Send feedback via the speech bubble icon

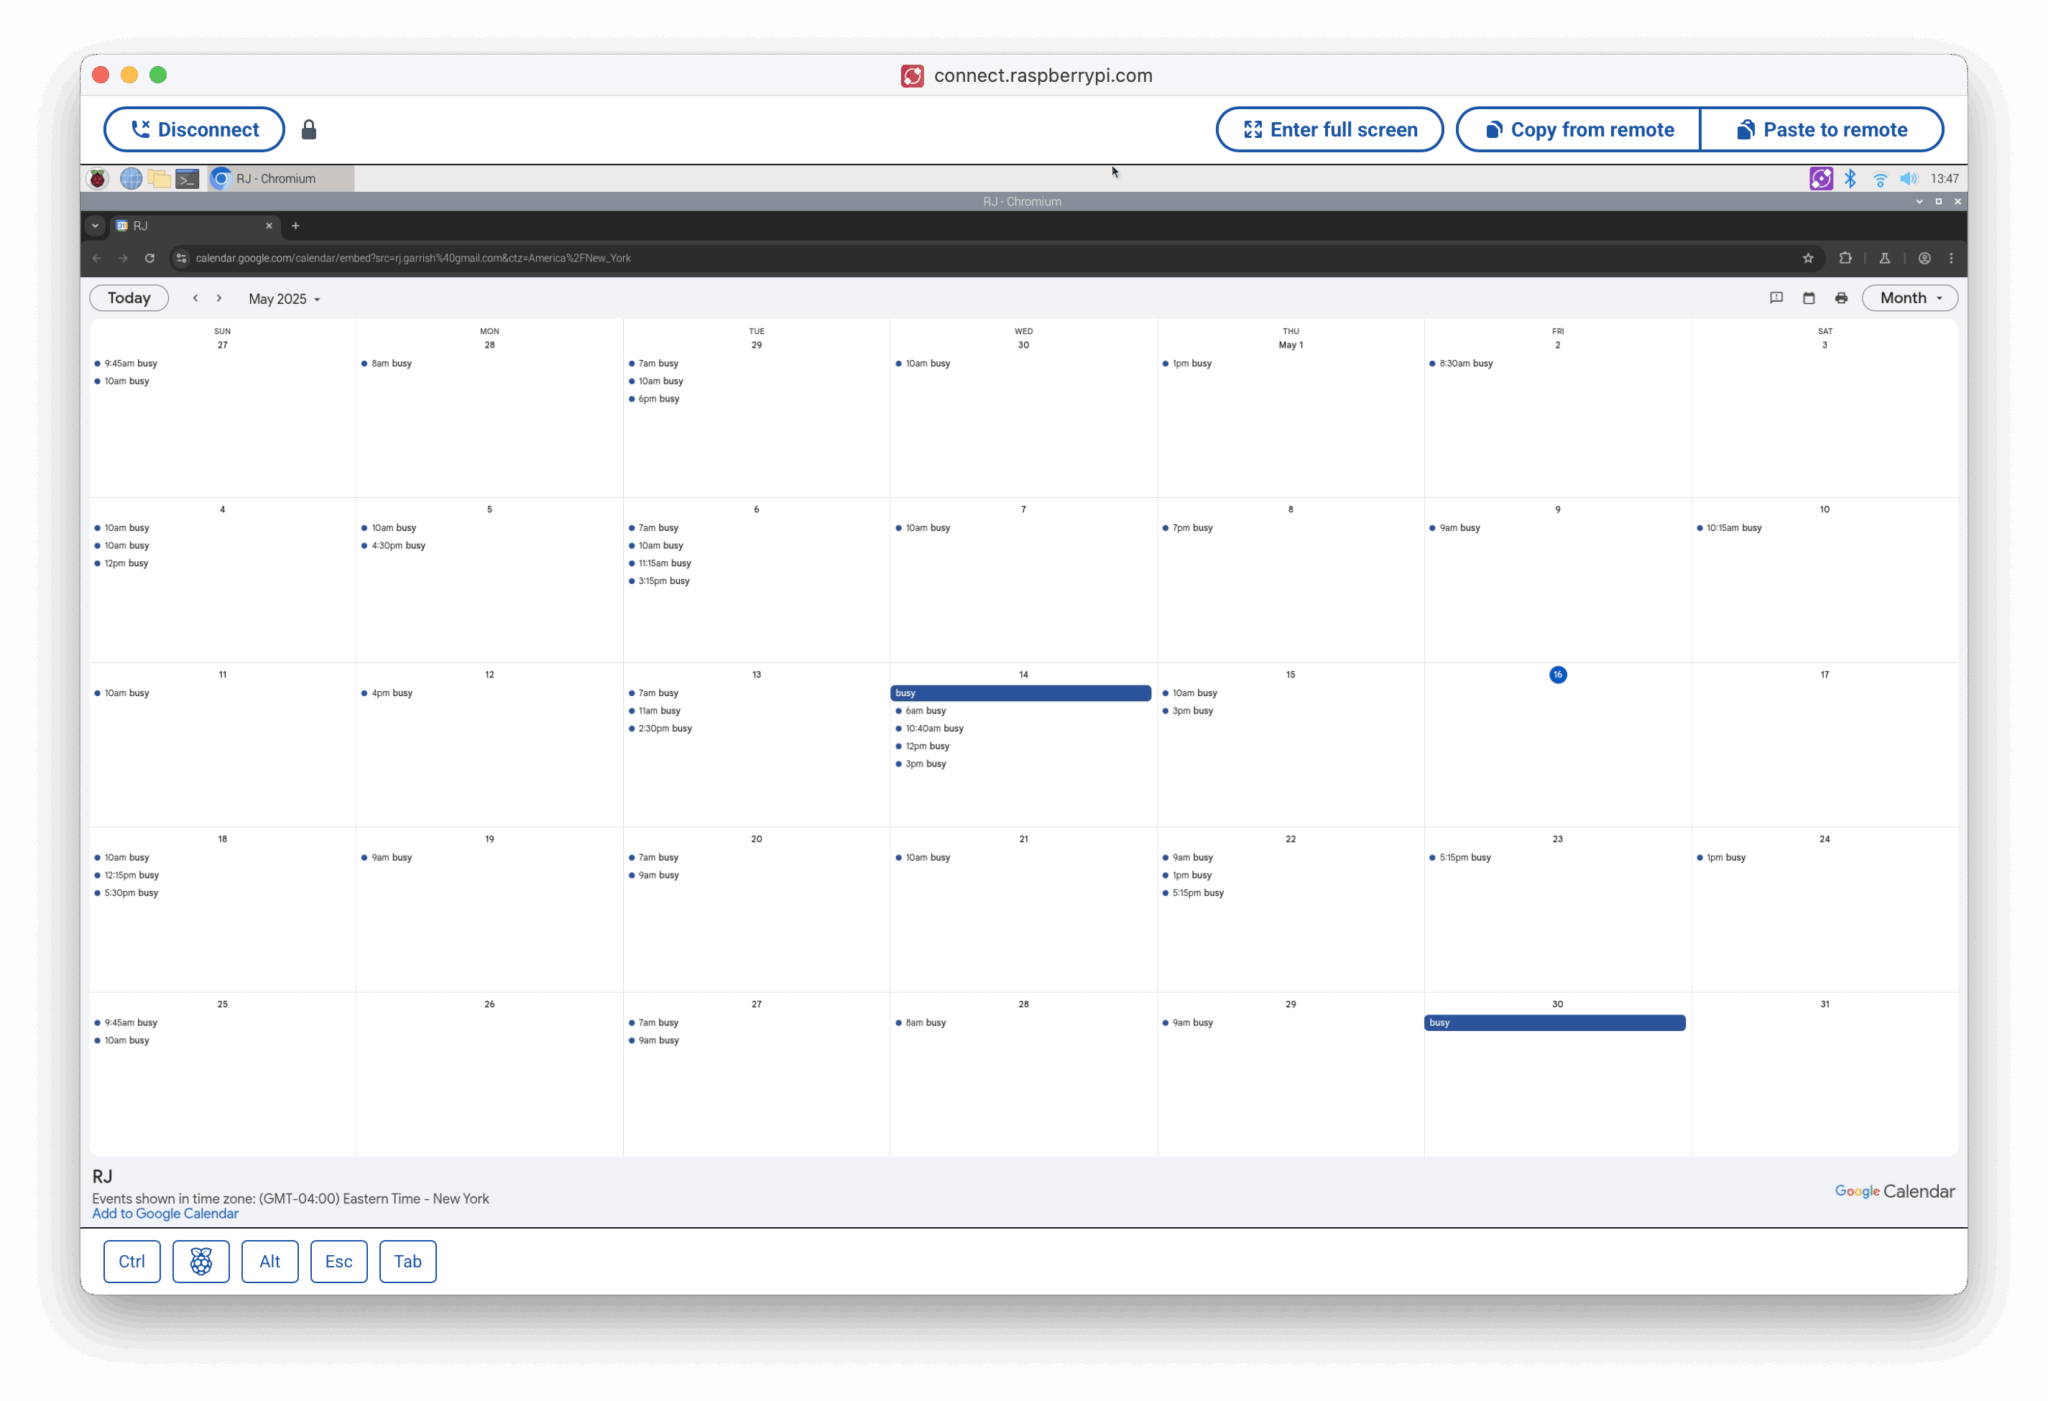pyautogui.click(x=1777, y=297)
